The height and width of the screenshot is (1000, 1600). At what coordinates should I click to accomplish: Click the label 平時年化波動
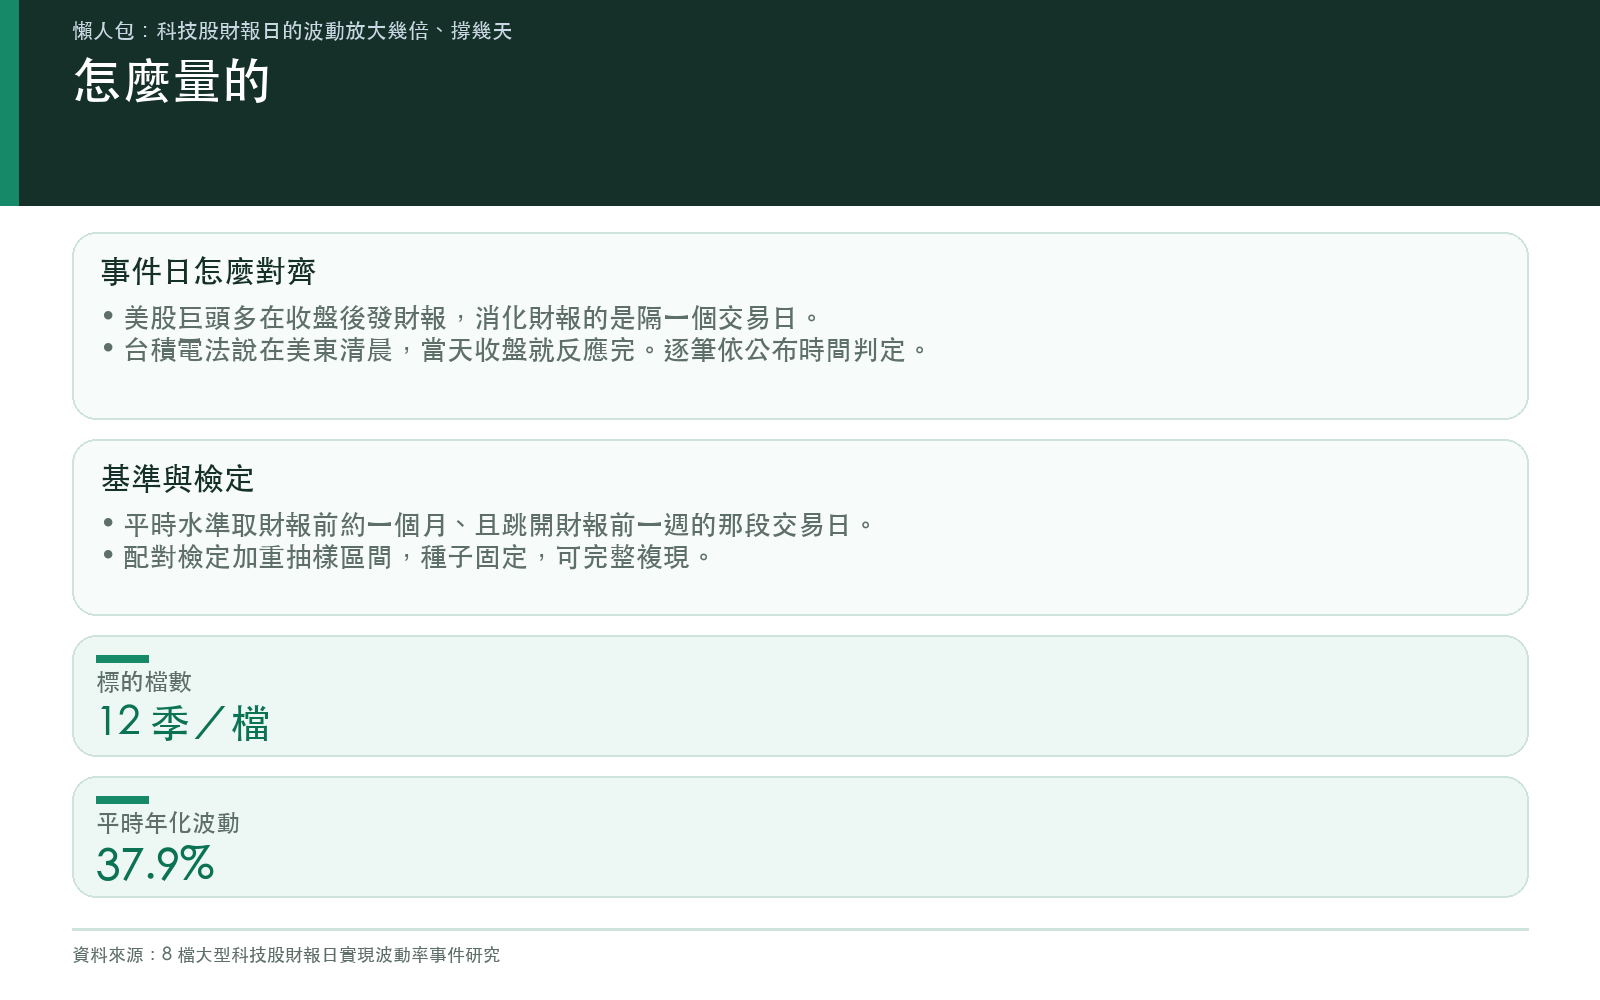[x=168, y=823]
